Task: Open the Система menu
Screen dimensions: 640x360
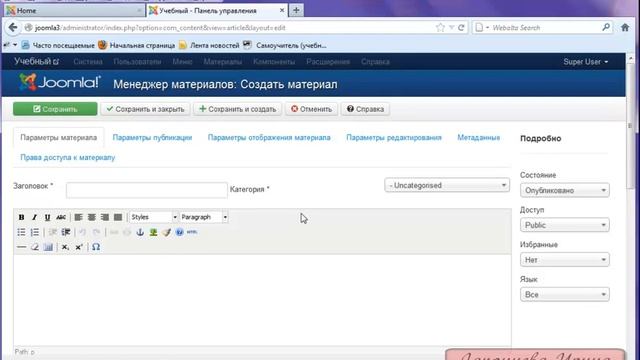Action: pyautogui.click(x=88, y=62)
